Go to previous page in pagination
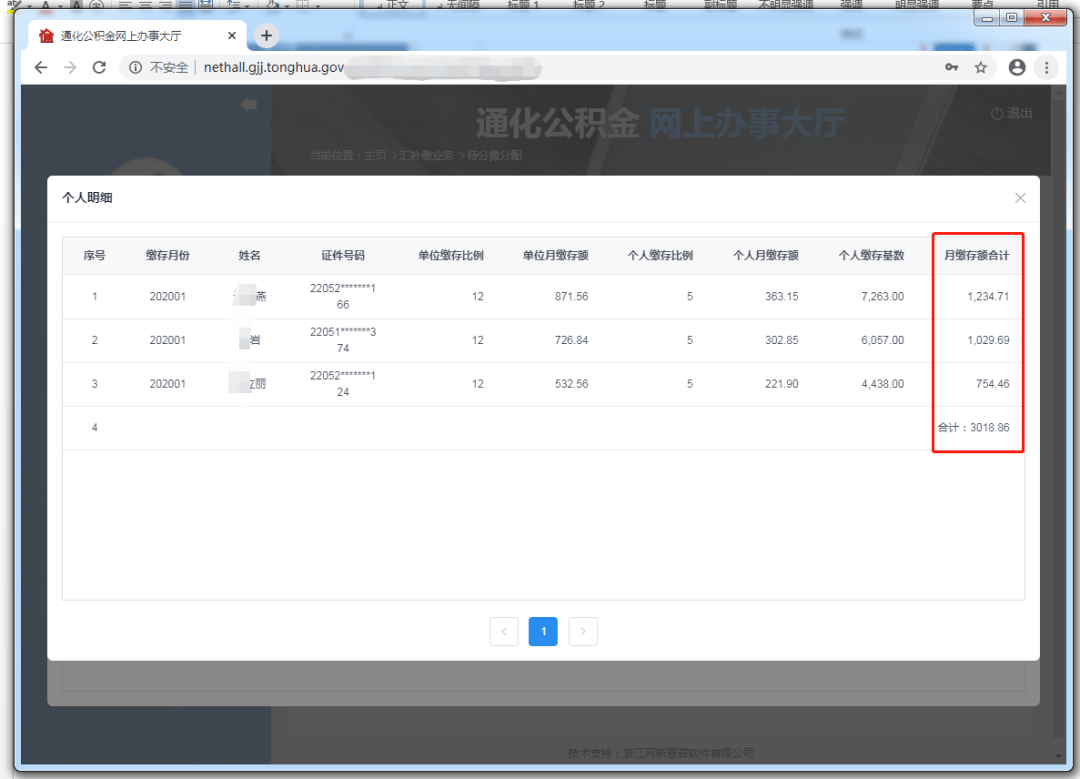The width and height of the screenshot is (1080, 779). tap(504, 632)
